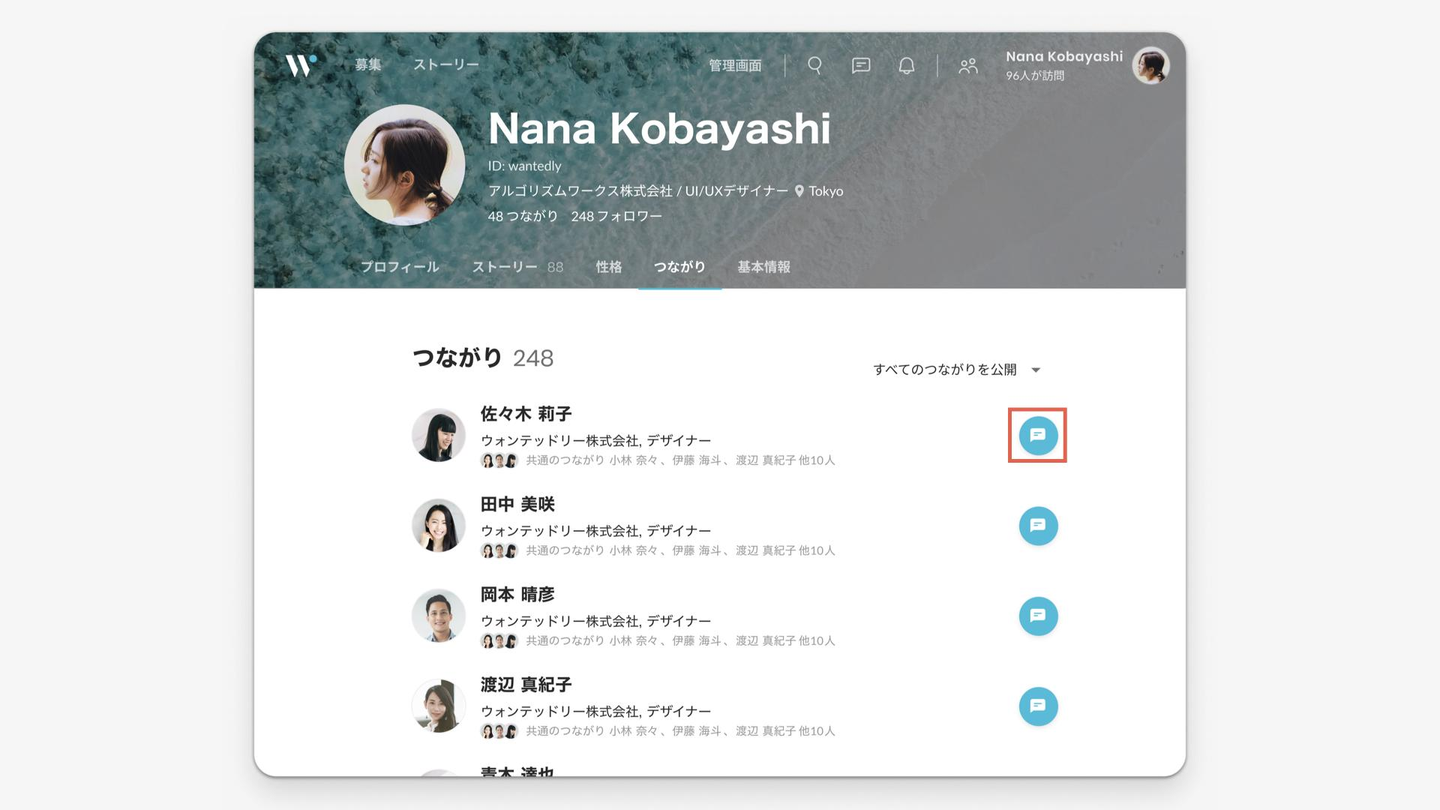Open mutual connection avatars under 渡辺 真紀子

pyautogui.click(x=499, y=731)
